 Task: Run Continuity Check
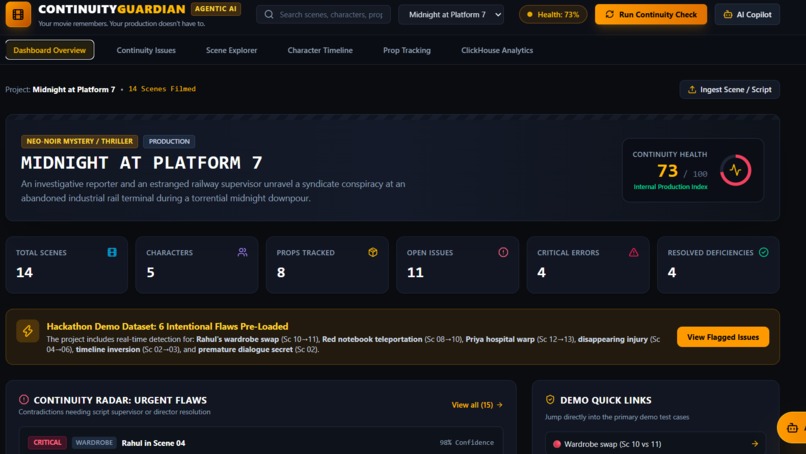651,14
